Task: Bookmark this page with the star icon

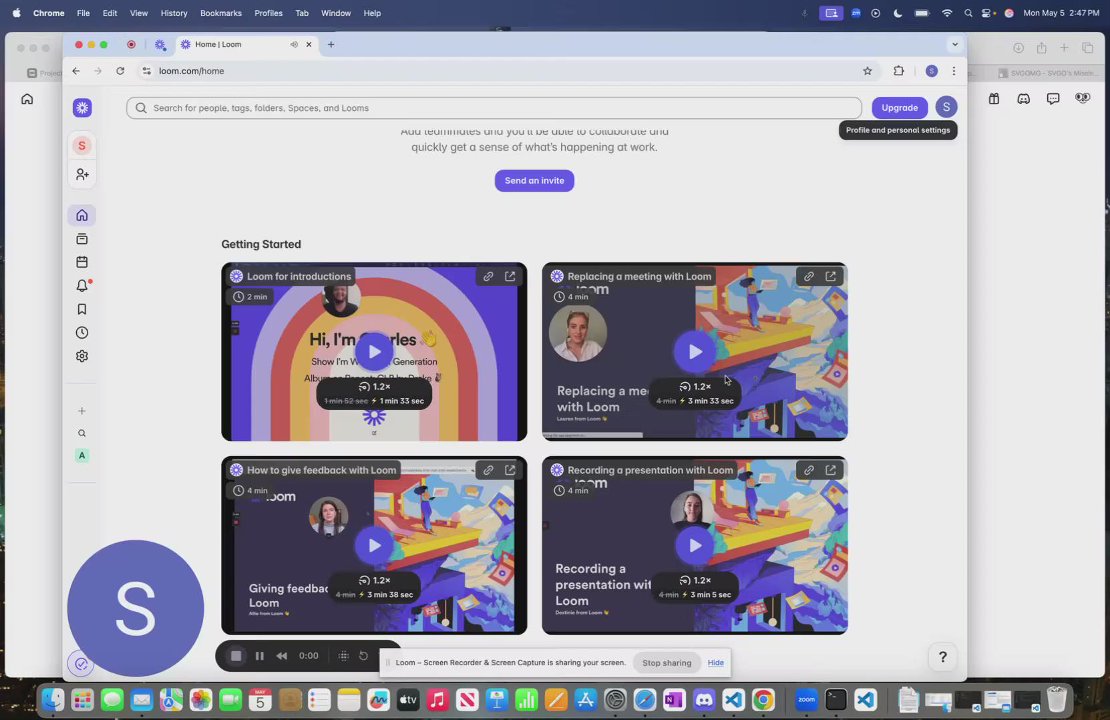Action: click(x=867, y=71)
